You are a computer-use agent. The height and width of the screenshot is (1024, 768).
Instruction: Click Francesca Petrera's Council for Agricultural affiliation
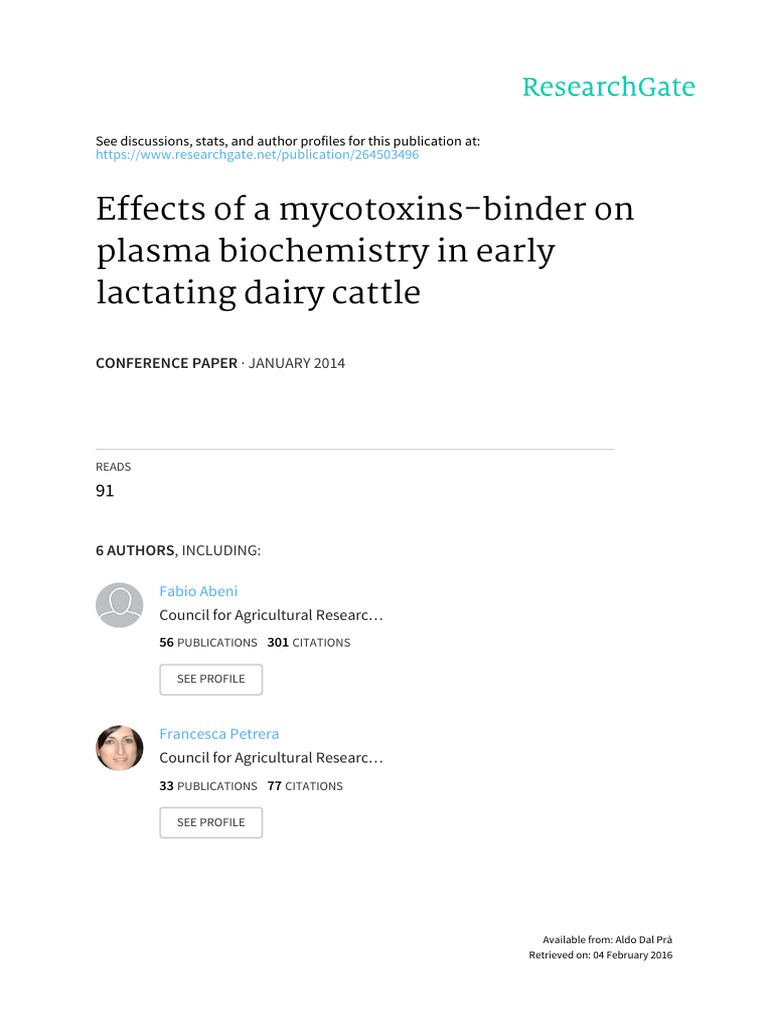(271, 758)
